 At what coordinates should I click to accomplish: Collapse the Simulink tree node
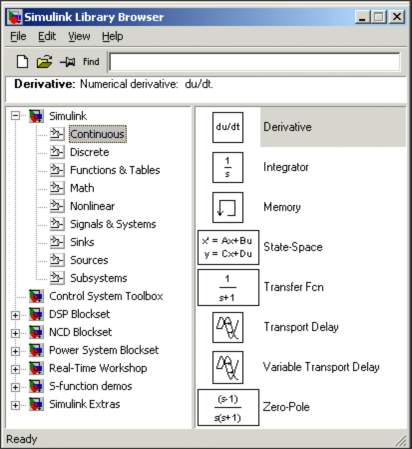15,116
